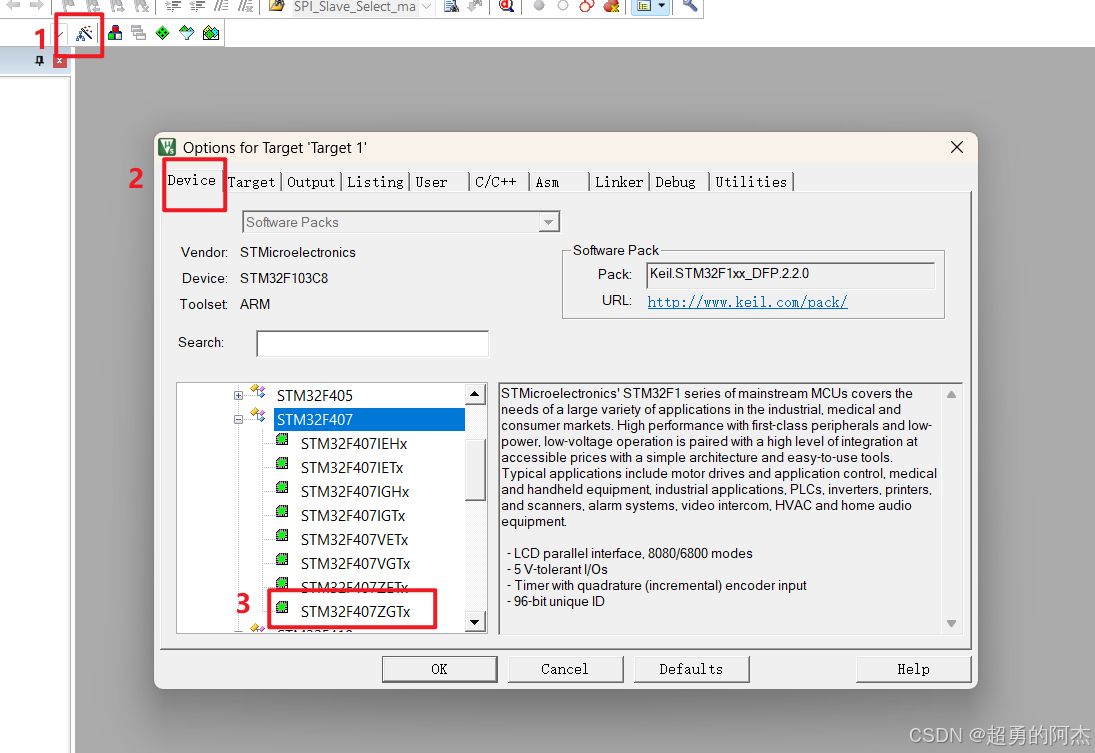Open the Software Packs dropdown
Viewport: 1095px width, 753px height.
point(549,222)
